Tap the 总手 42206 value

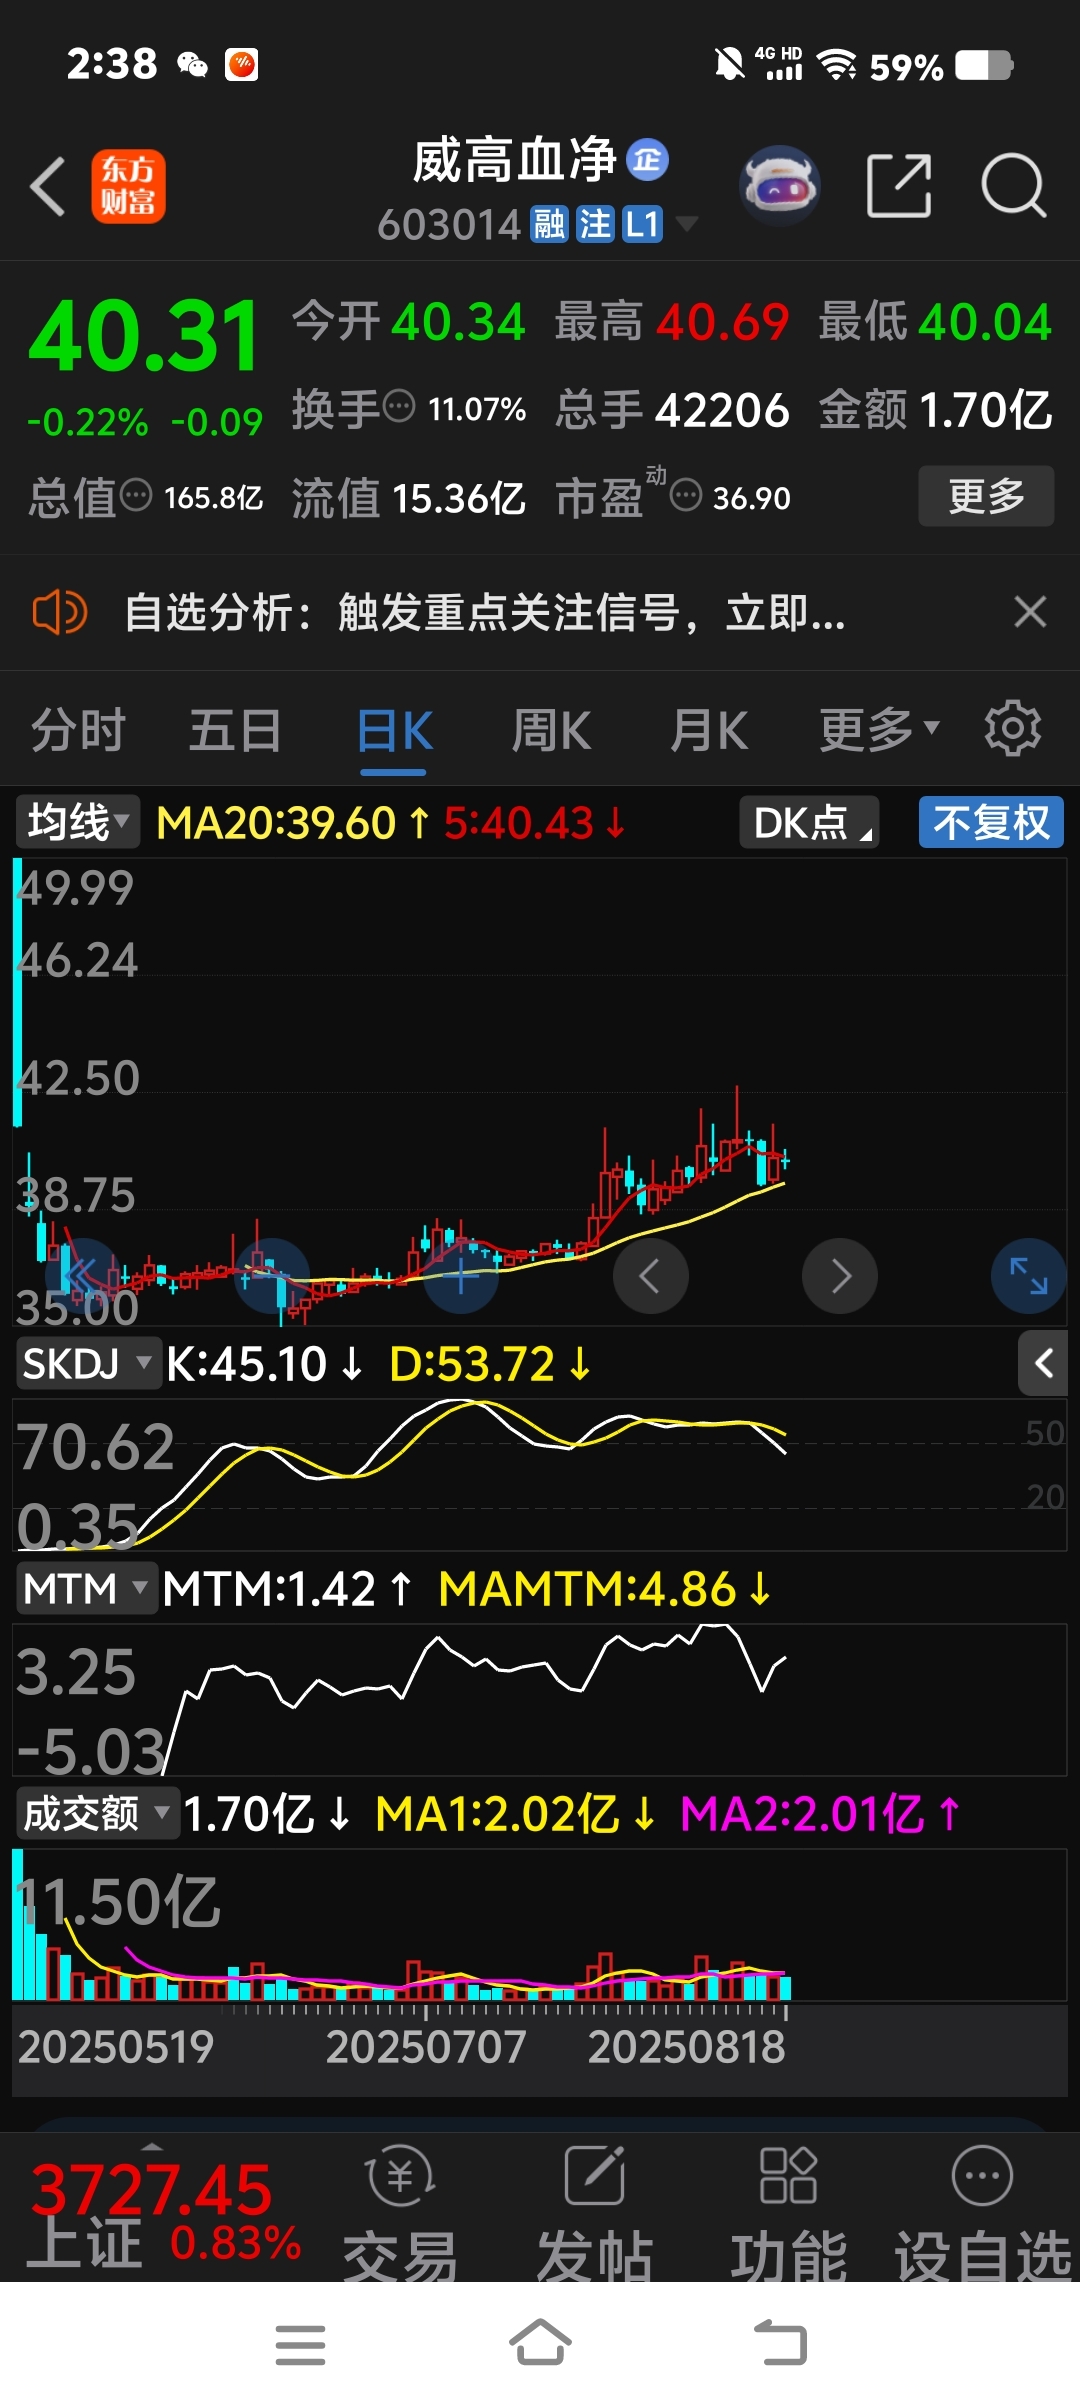click(672, 409)
